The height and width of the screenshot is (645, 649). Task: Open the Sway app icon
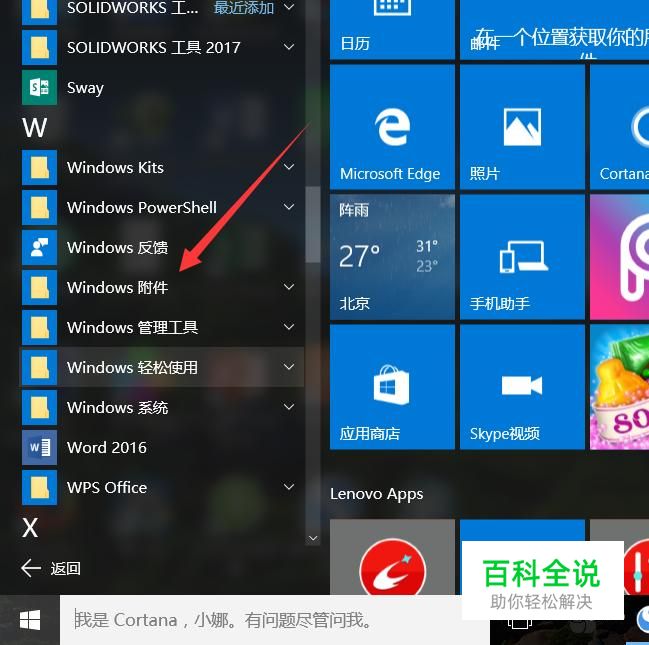(x=39, y=88)
